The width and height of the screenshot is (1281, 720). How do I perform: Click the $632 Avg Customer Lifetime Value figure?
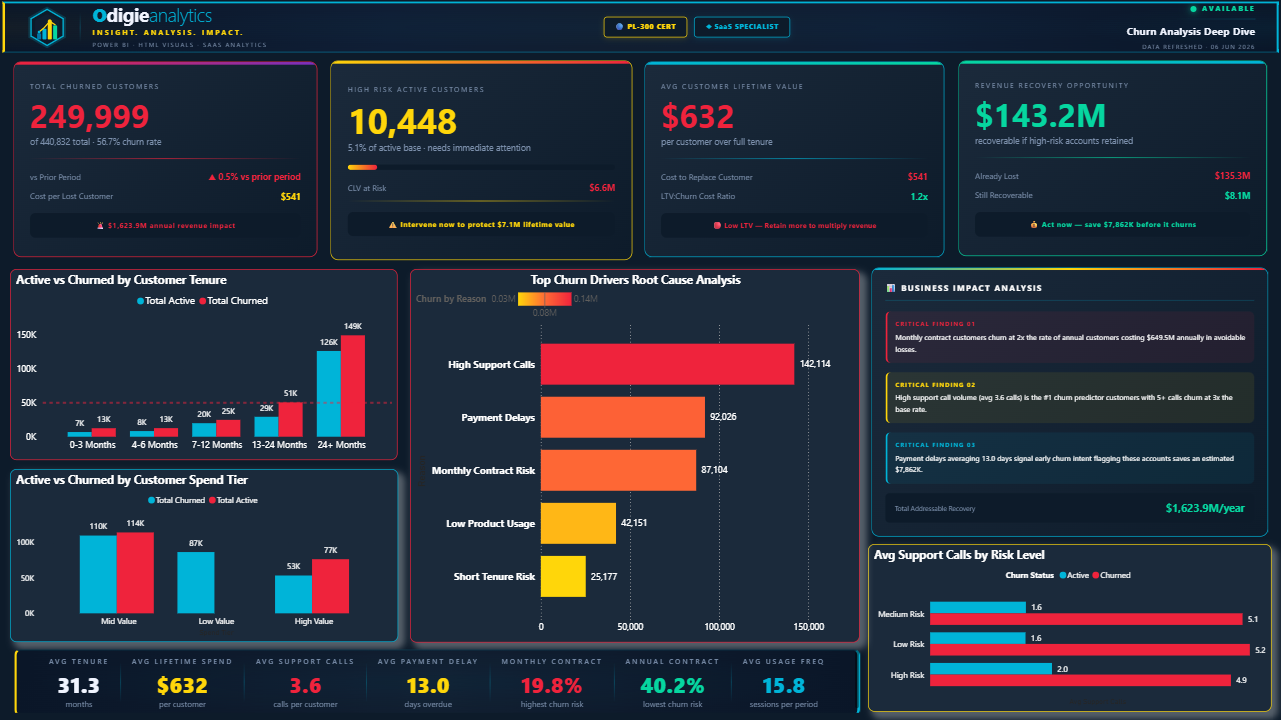point(698,117)
